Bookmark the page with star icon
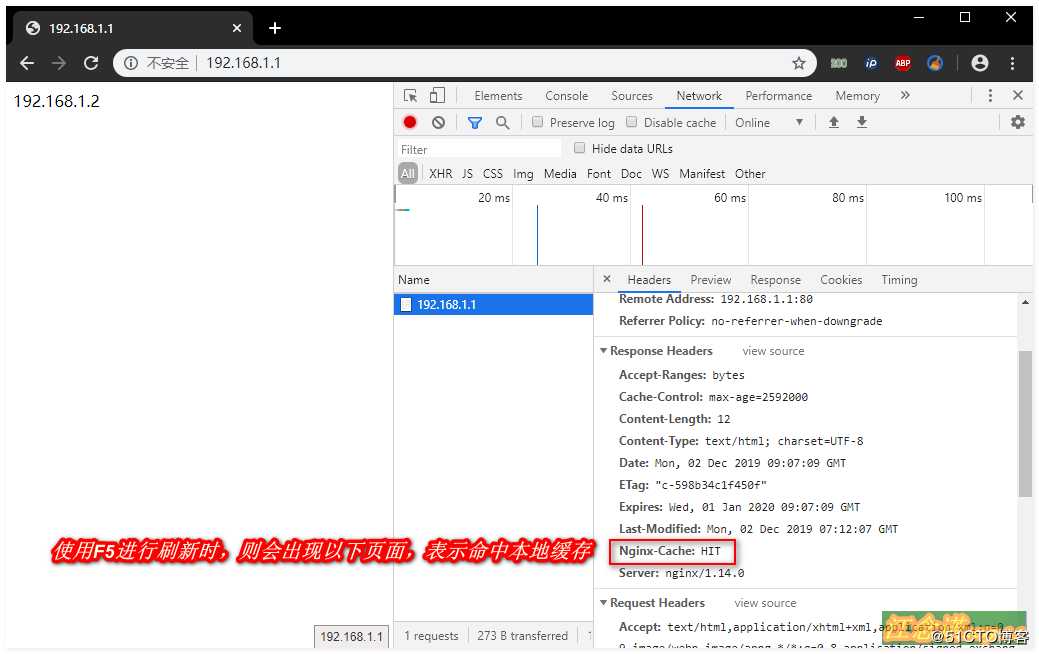The height and width of the screenshot is (654, 1039). coord(798,63)
